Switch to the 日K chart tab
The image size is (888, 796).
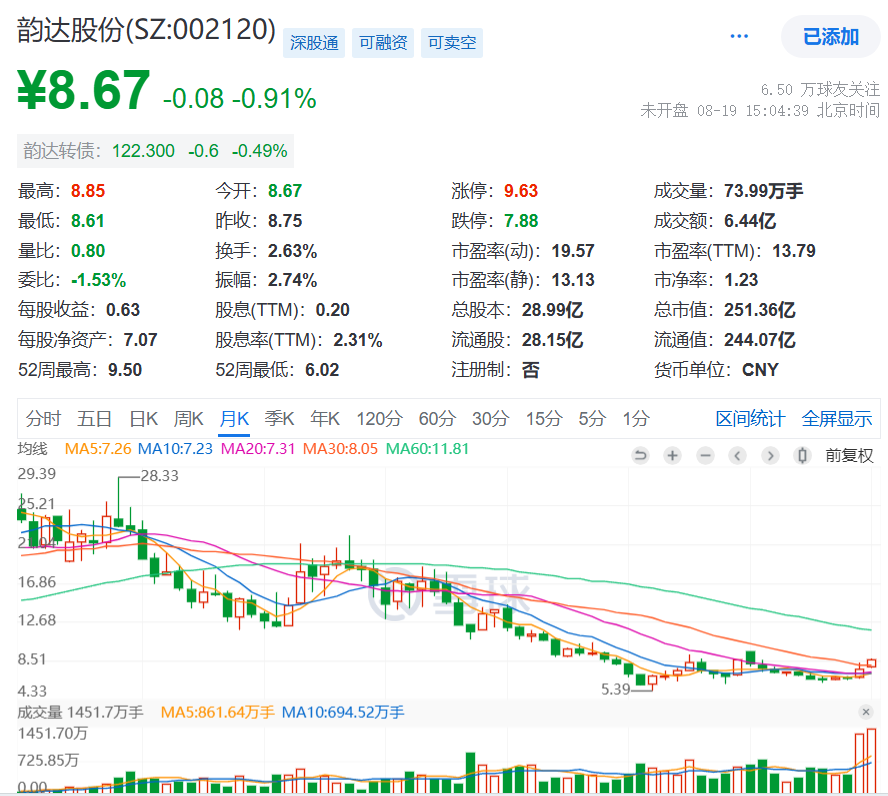point(143,419)
